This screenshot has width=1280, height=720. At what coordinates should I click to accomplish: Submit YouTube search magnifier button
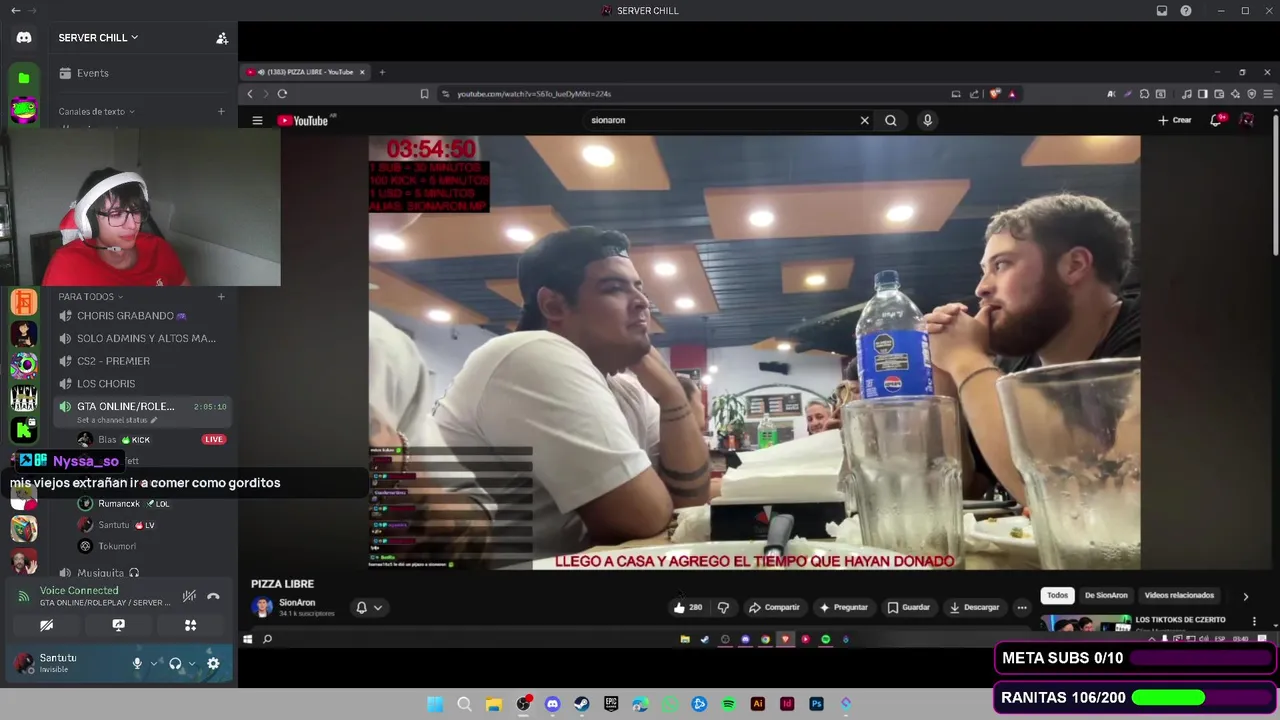tap(891, 120)
